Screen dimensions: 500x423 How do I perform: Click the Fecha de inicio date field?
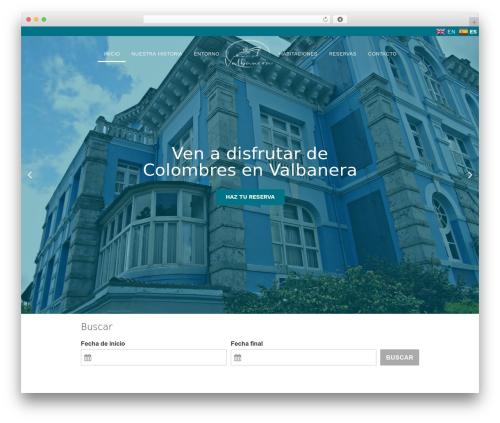(154, 357)
